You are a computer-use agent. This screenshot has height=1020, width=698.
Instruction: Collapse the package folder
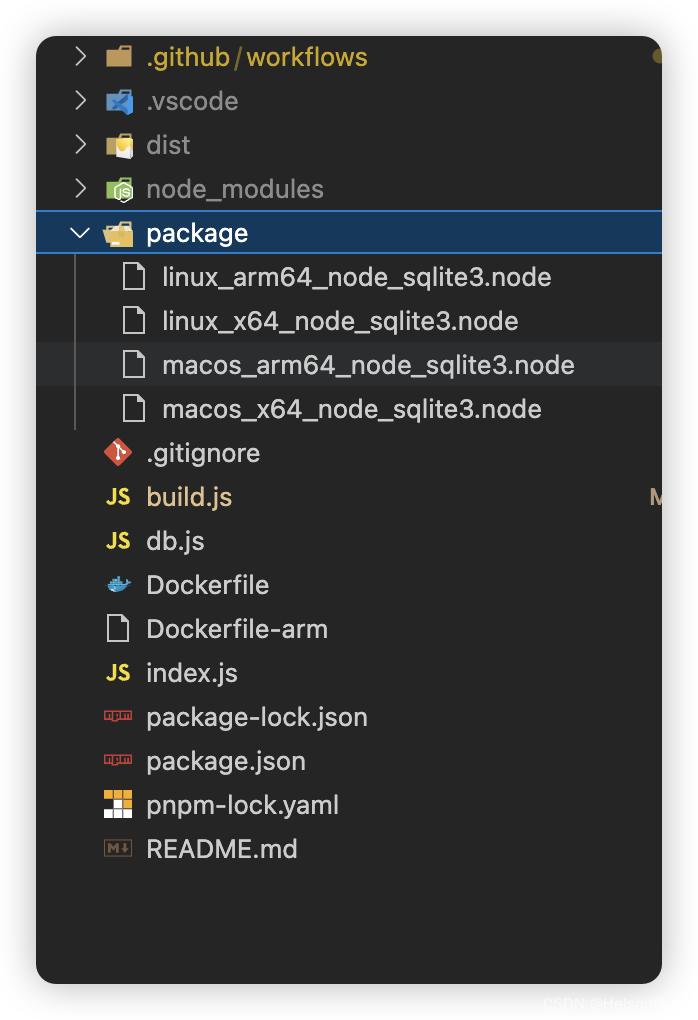(x=80, y=233)
